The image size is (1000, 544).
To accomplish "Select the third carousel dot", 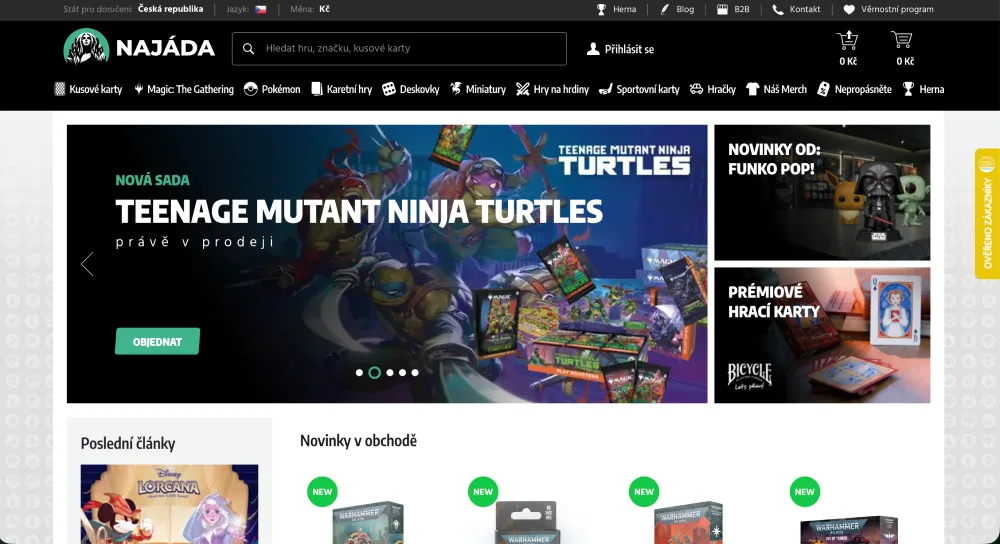I will click(390, 372).
